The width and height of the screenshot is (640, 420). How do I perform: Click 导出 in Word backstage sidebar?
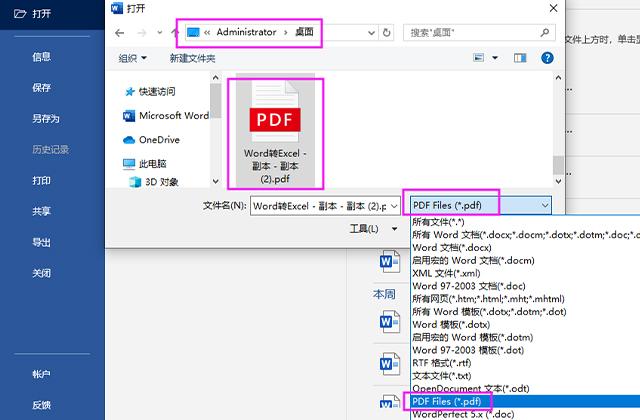coord(42,242)
